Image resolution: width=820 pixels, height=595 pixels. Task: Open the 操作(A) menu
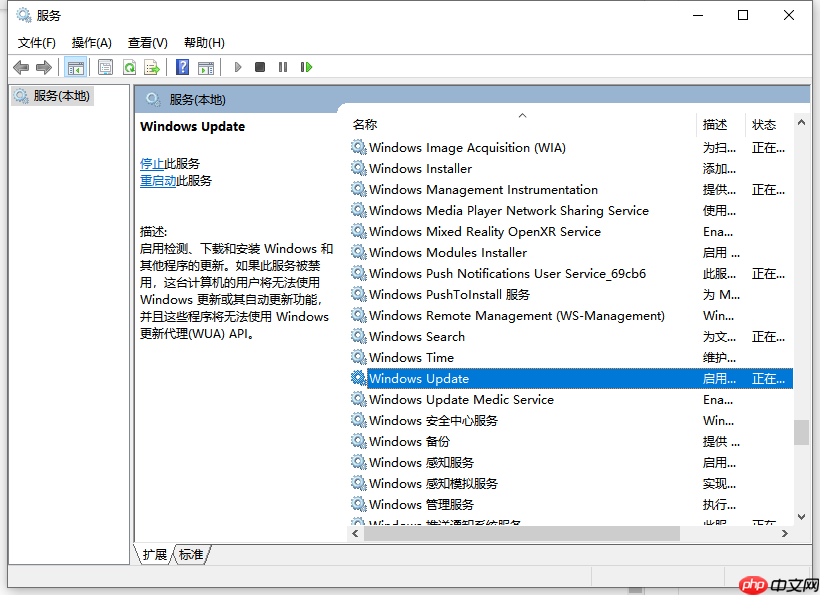[92, 42]
